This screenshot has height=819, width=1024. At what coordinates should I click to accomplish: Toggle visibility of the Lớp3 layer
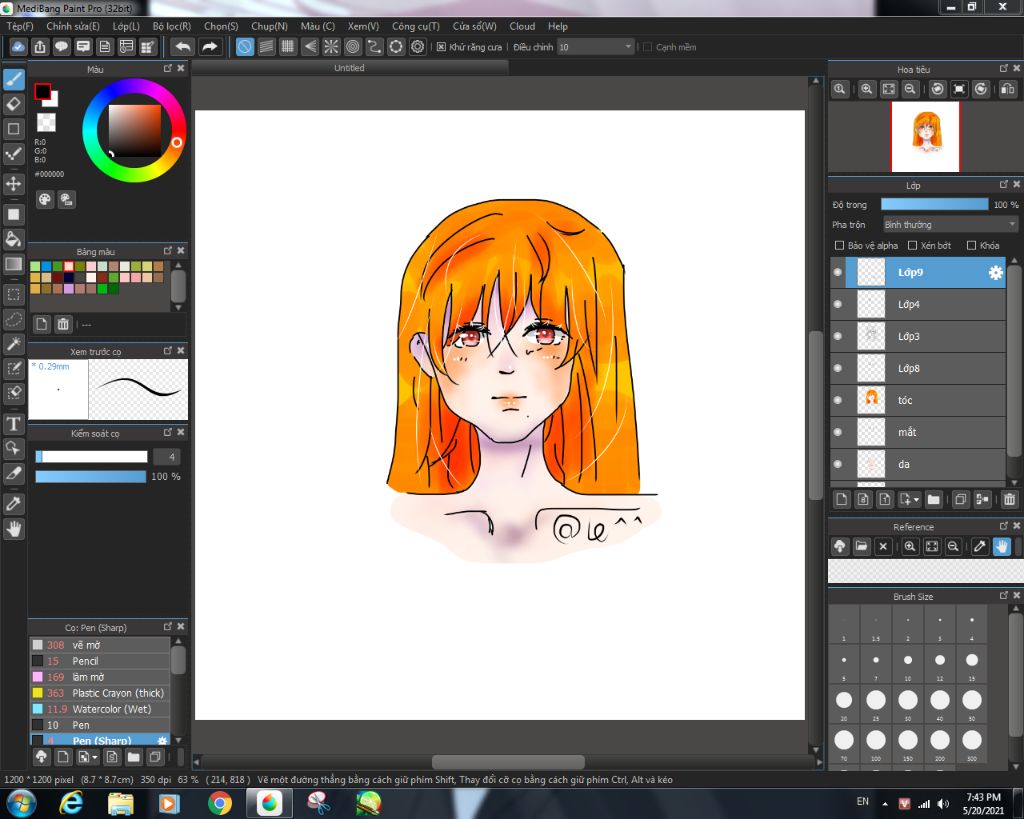(x=838, y=336)
